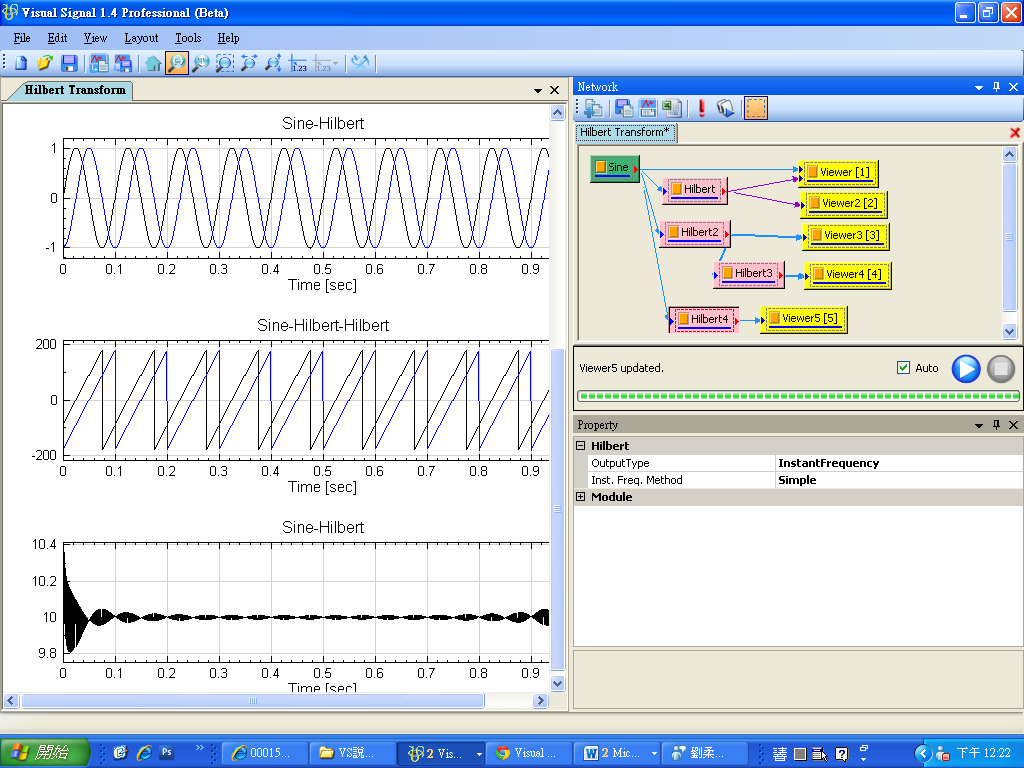1024x768 pixels.
Task: Select the dashed-rectangle zoom region tool
Action: pos(225,63)
